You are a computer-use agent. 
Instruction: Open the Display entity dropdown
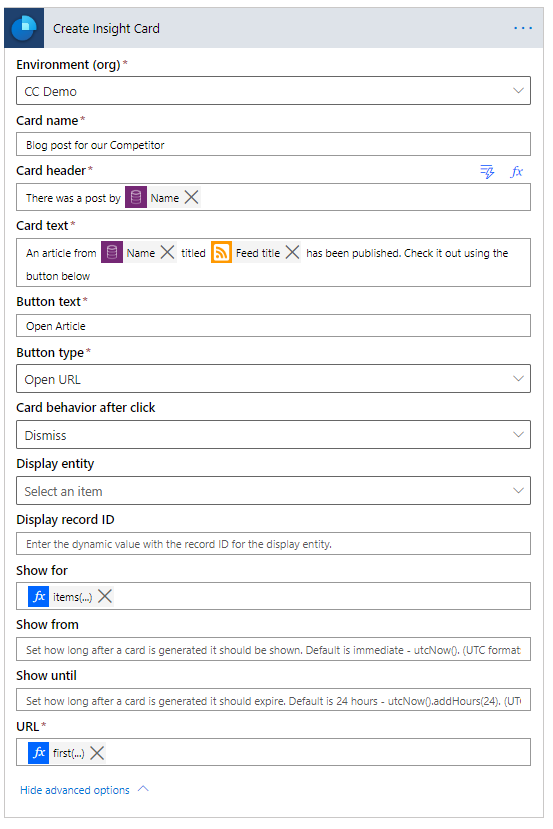click(x=273, y=491)
